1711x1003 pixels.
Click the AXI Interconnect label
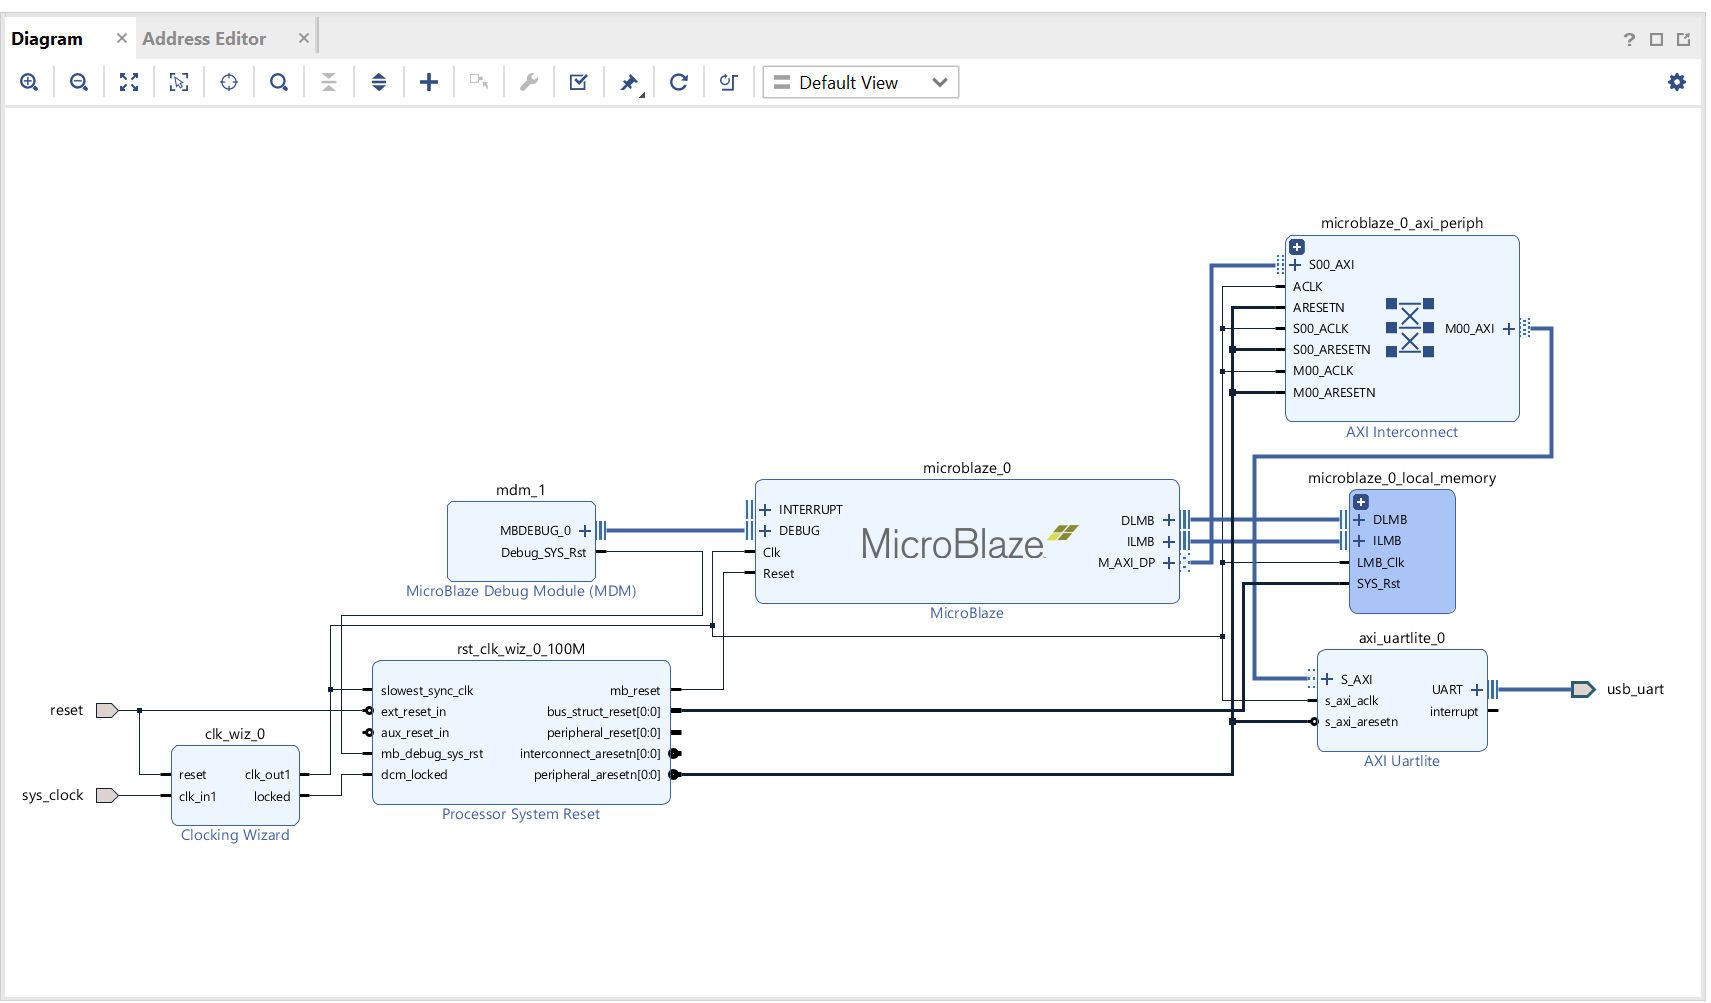pyautogui.click(x=1402, y=432)
